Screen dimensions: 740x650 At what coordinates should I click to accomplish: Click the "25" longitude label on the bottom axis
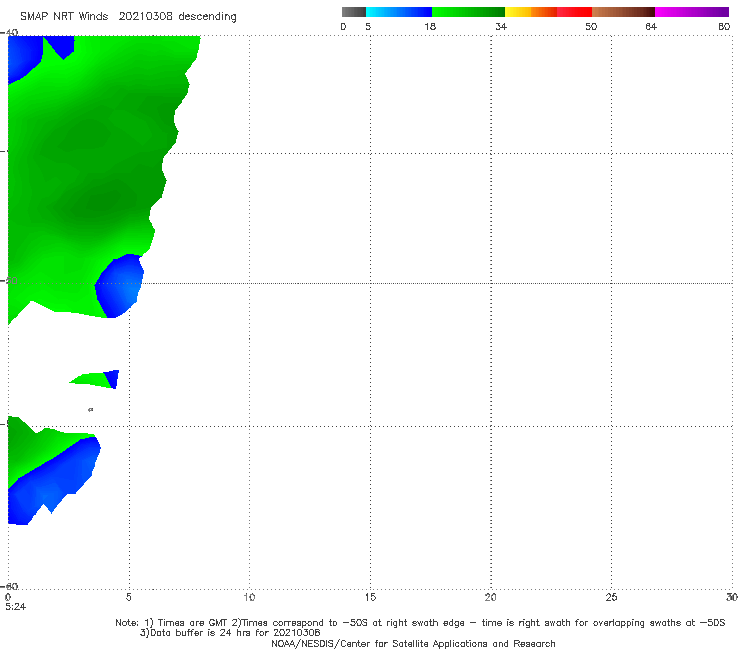tap(611, 598)
